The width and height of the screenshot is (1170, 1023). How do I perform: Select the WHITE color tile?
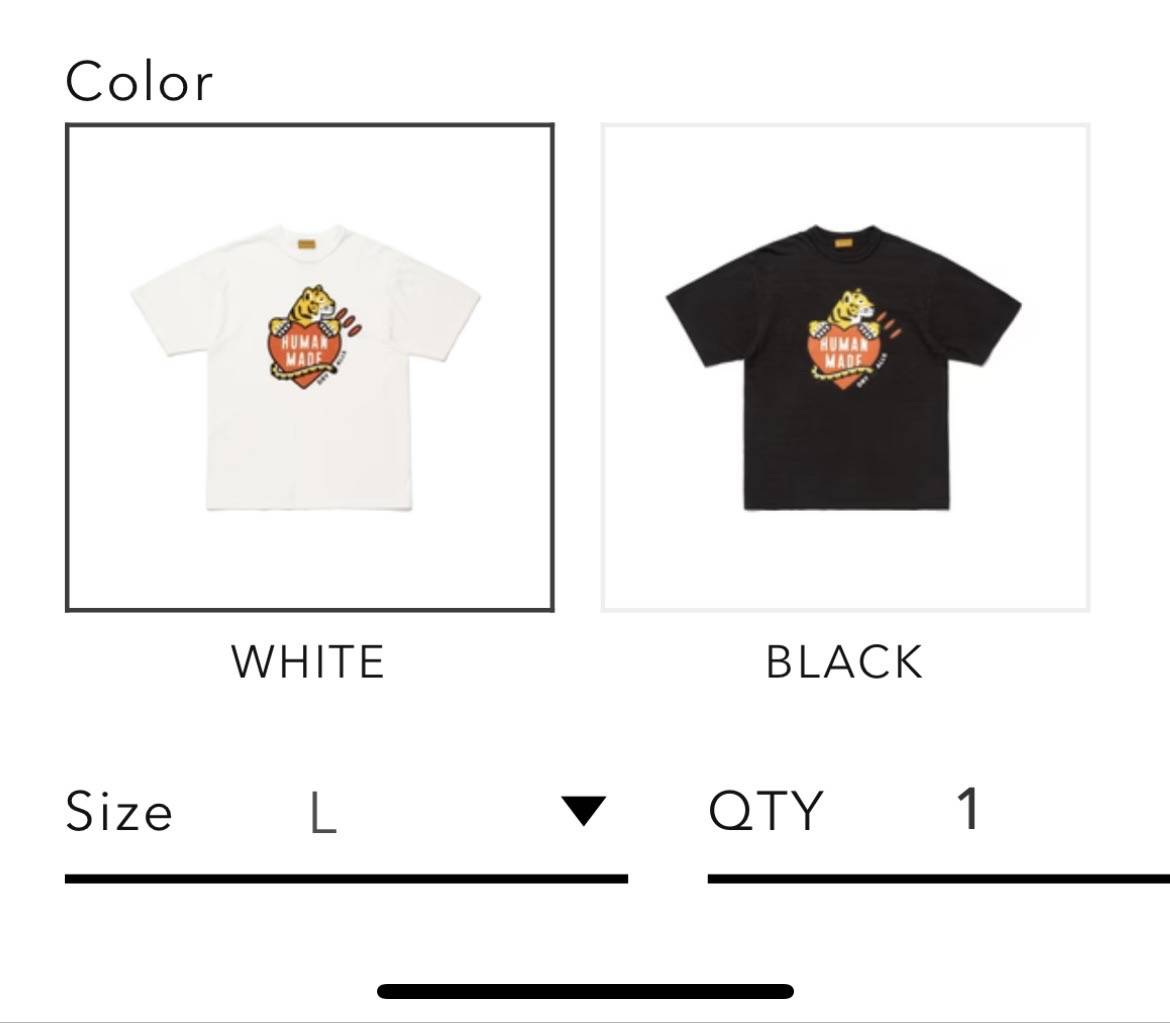(x=310, y=367)
